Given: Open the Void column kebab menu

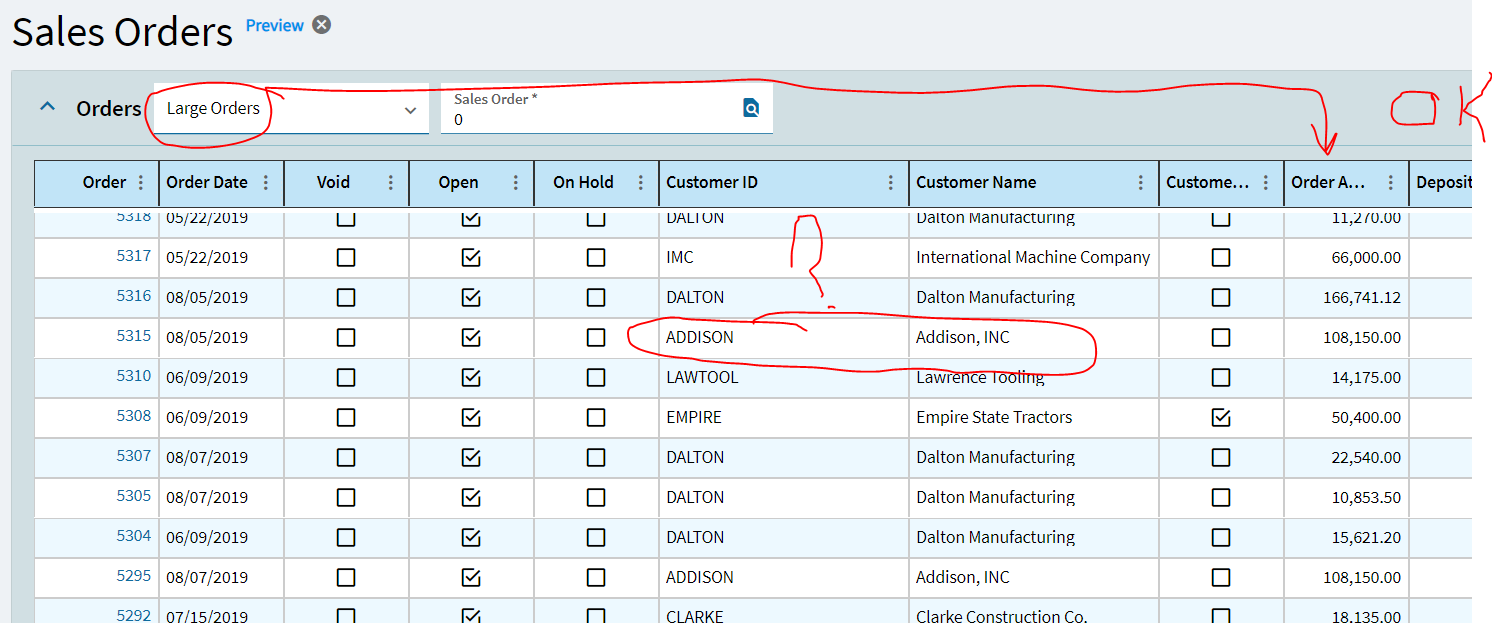Looking at the screenshot, I should click(391, 183).
